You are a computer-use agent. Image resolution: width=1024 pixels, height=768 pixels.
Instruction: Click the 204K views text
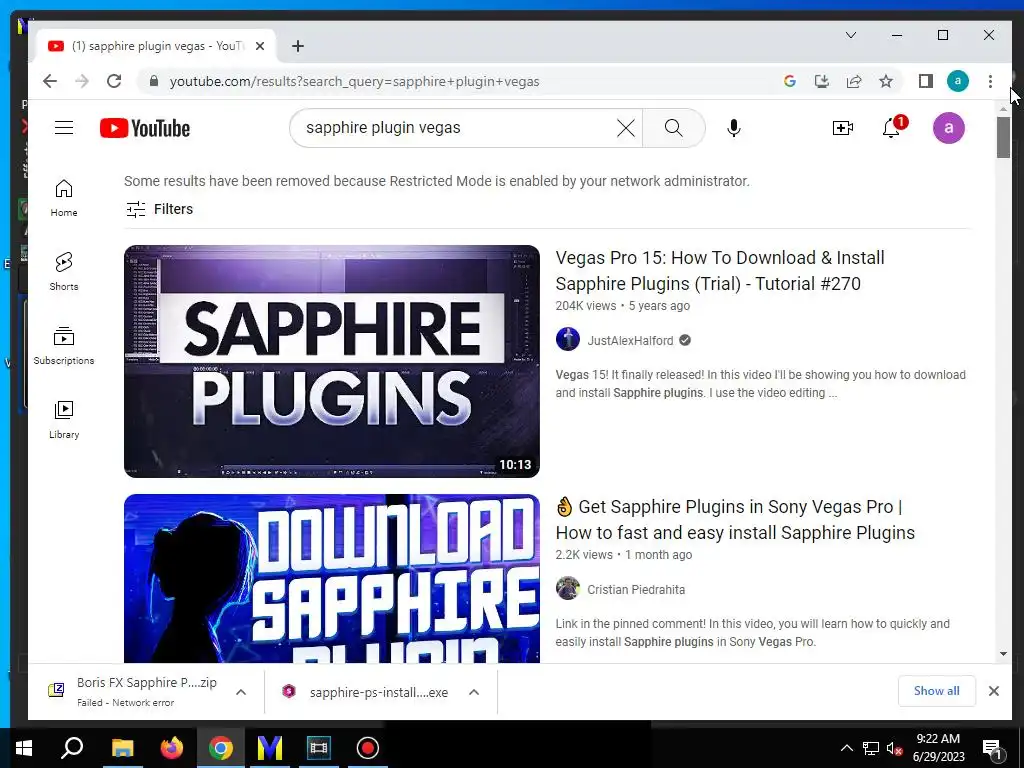(586, 306)
